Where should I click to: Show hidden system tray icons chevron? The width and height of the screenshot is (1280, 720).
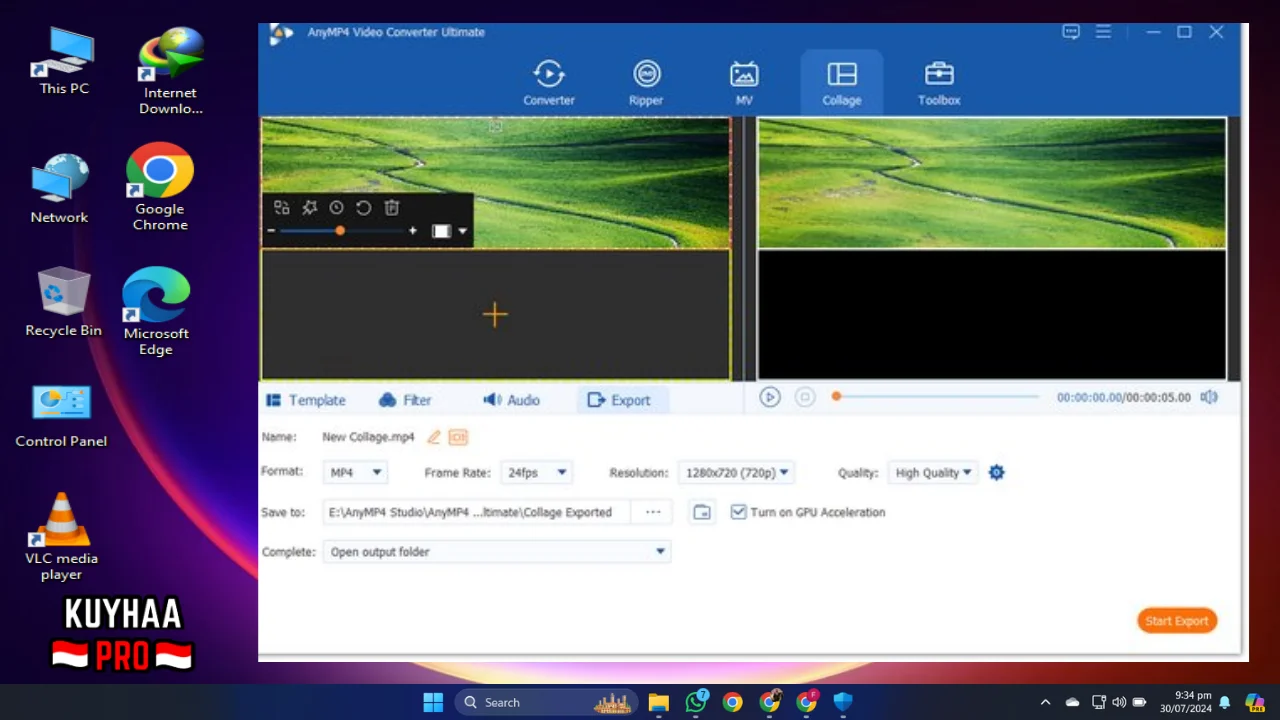pyautogui.click(x=1045, y=702)
